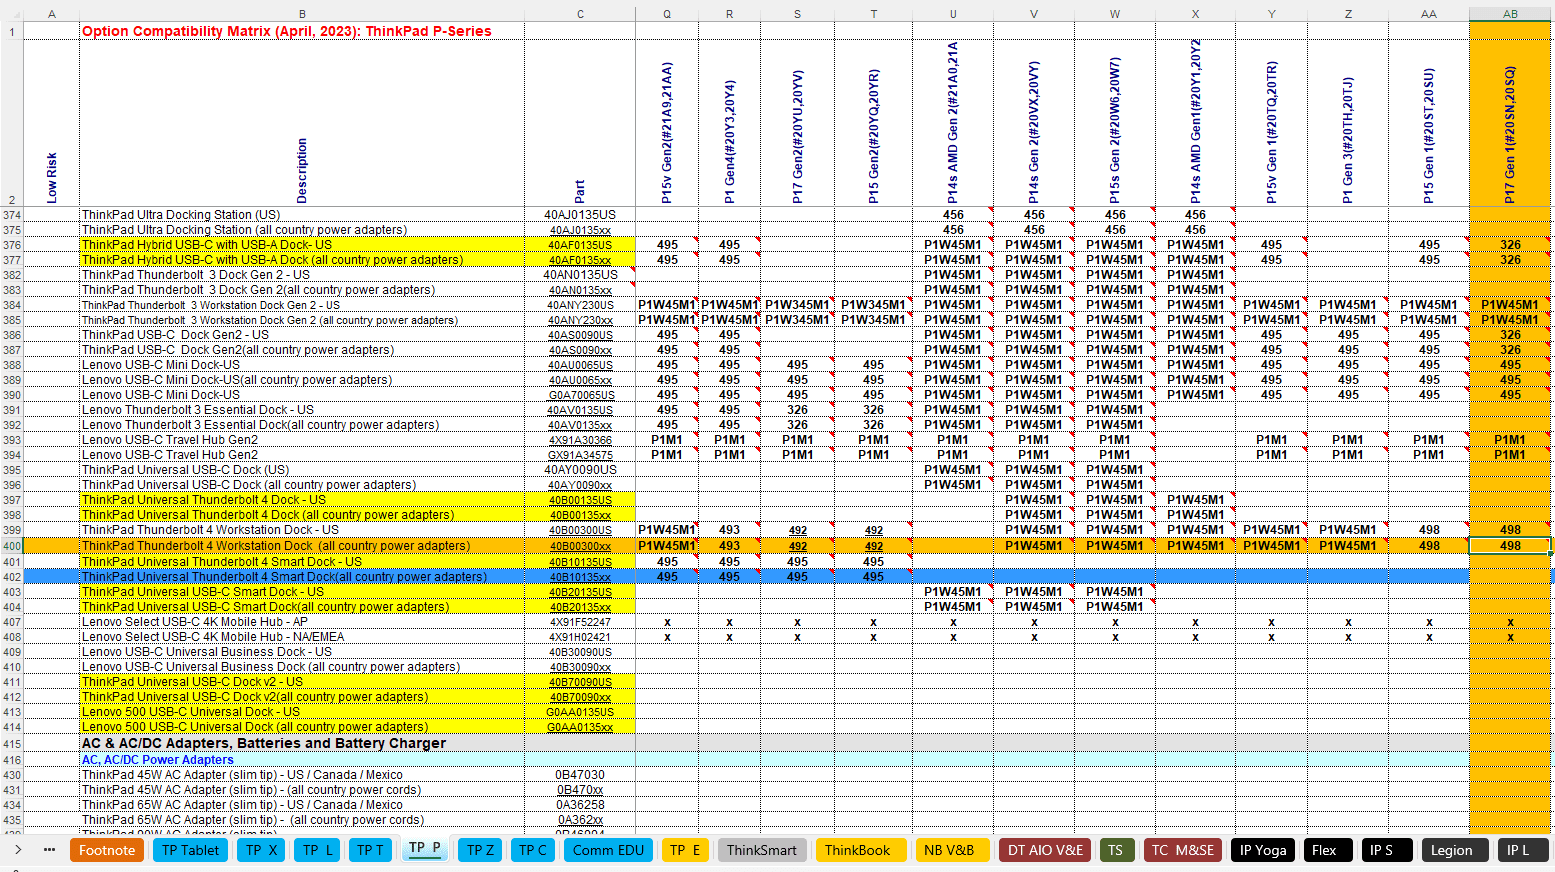
Task: Switch to the TP Z sheet tab
Action: (x=480, y=850)
